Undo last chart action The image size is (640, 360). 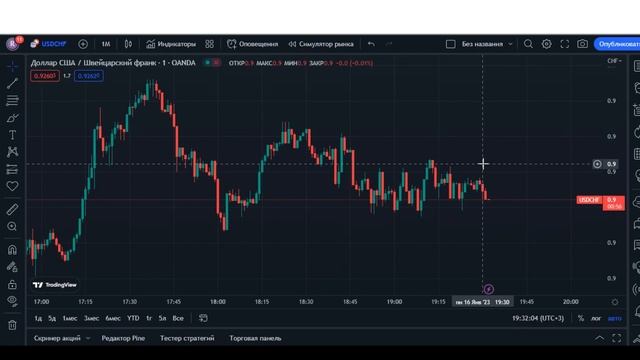click(371, 44)
